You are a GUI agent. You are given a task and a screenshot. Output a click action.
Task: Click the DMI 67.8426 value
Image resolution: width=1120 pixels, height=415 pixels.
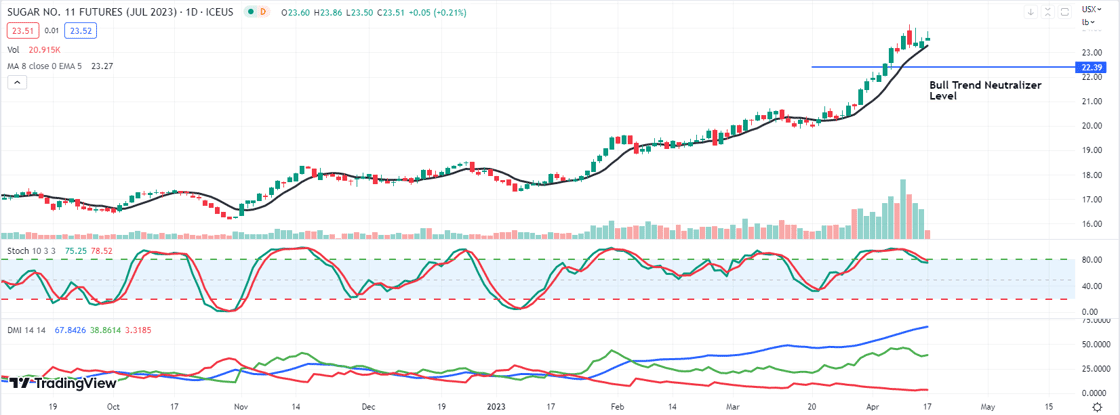70,330
